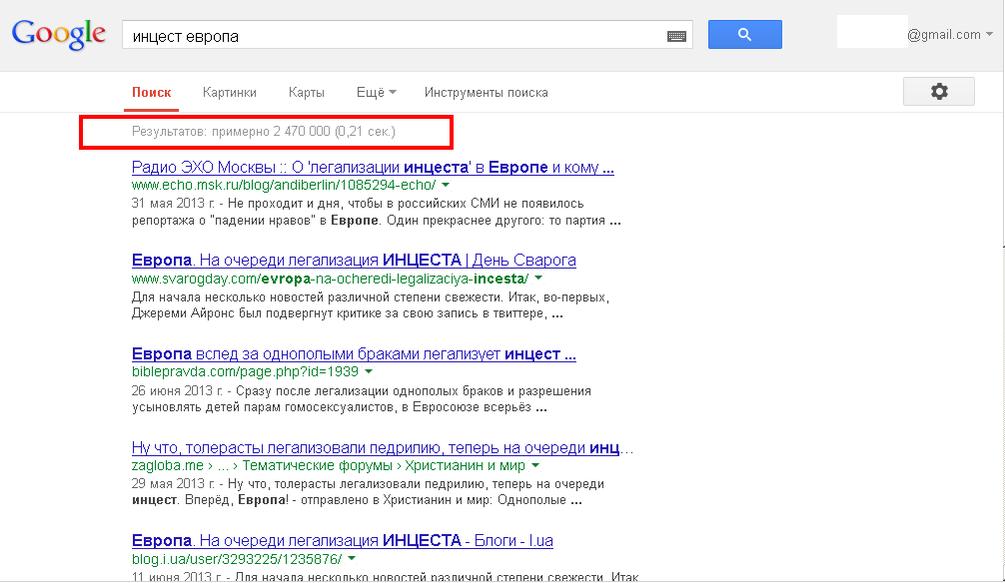Open Инструменты поиска
The height and width of the screenshot is (583, 1005).
486,92
